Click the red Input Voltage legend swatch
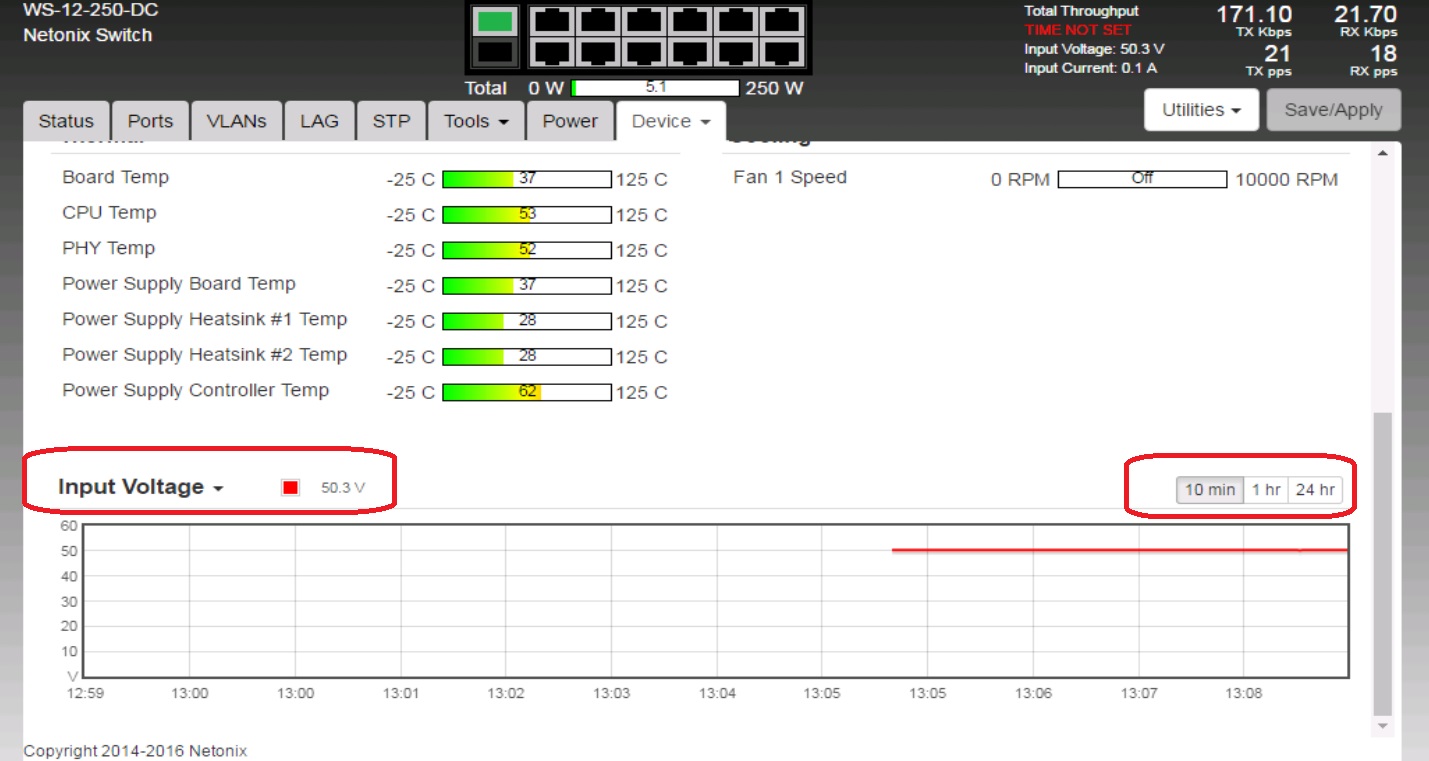Screen dimensions: 1429x761 [x=291, y=488]
